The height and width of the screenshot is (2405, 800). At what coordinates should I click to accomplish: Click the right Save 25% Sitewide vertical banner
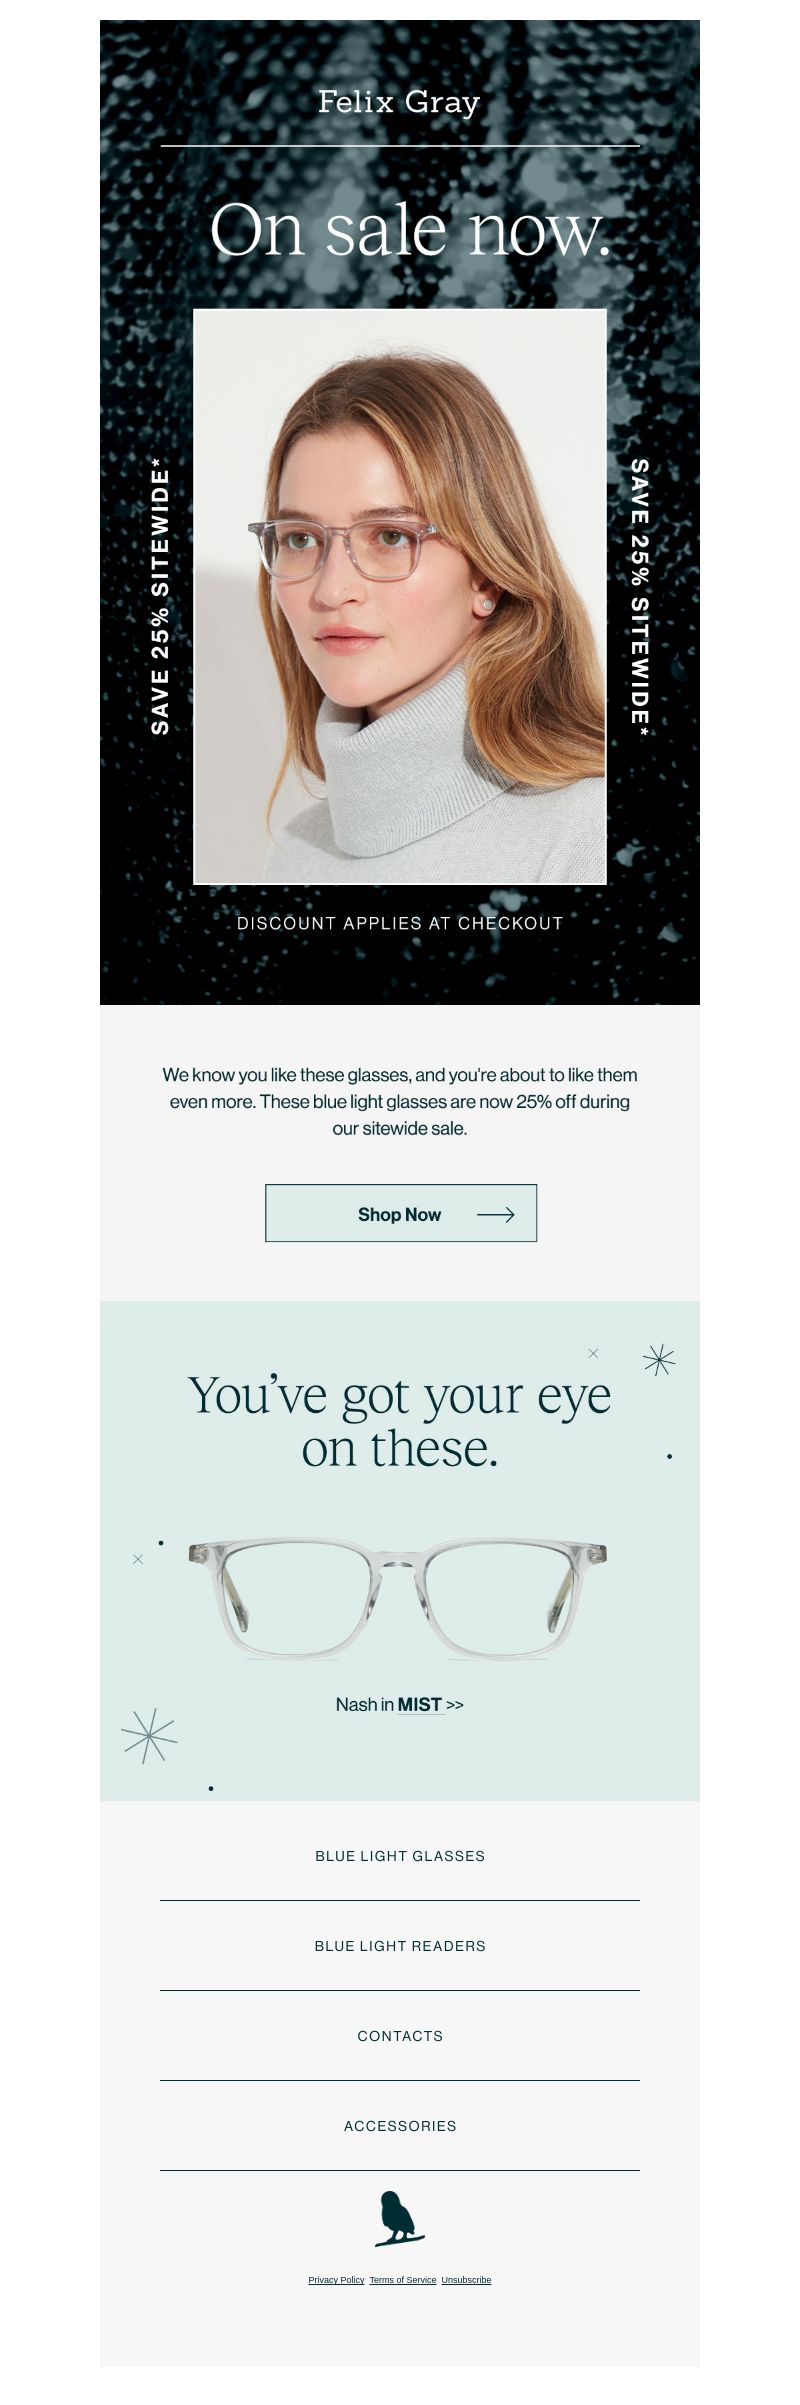[640, 598]
